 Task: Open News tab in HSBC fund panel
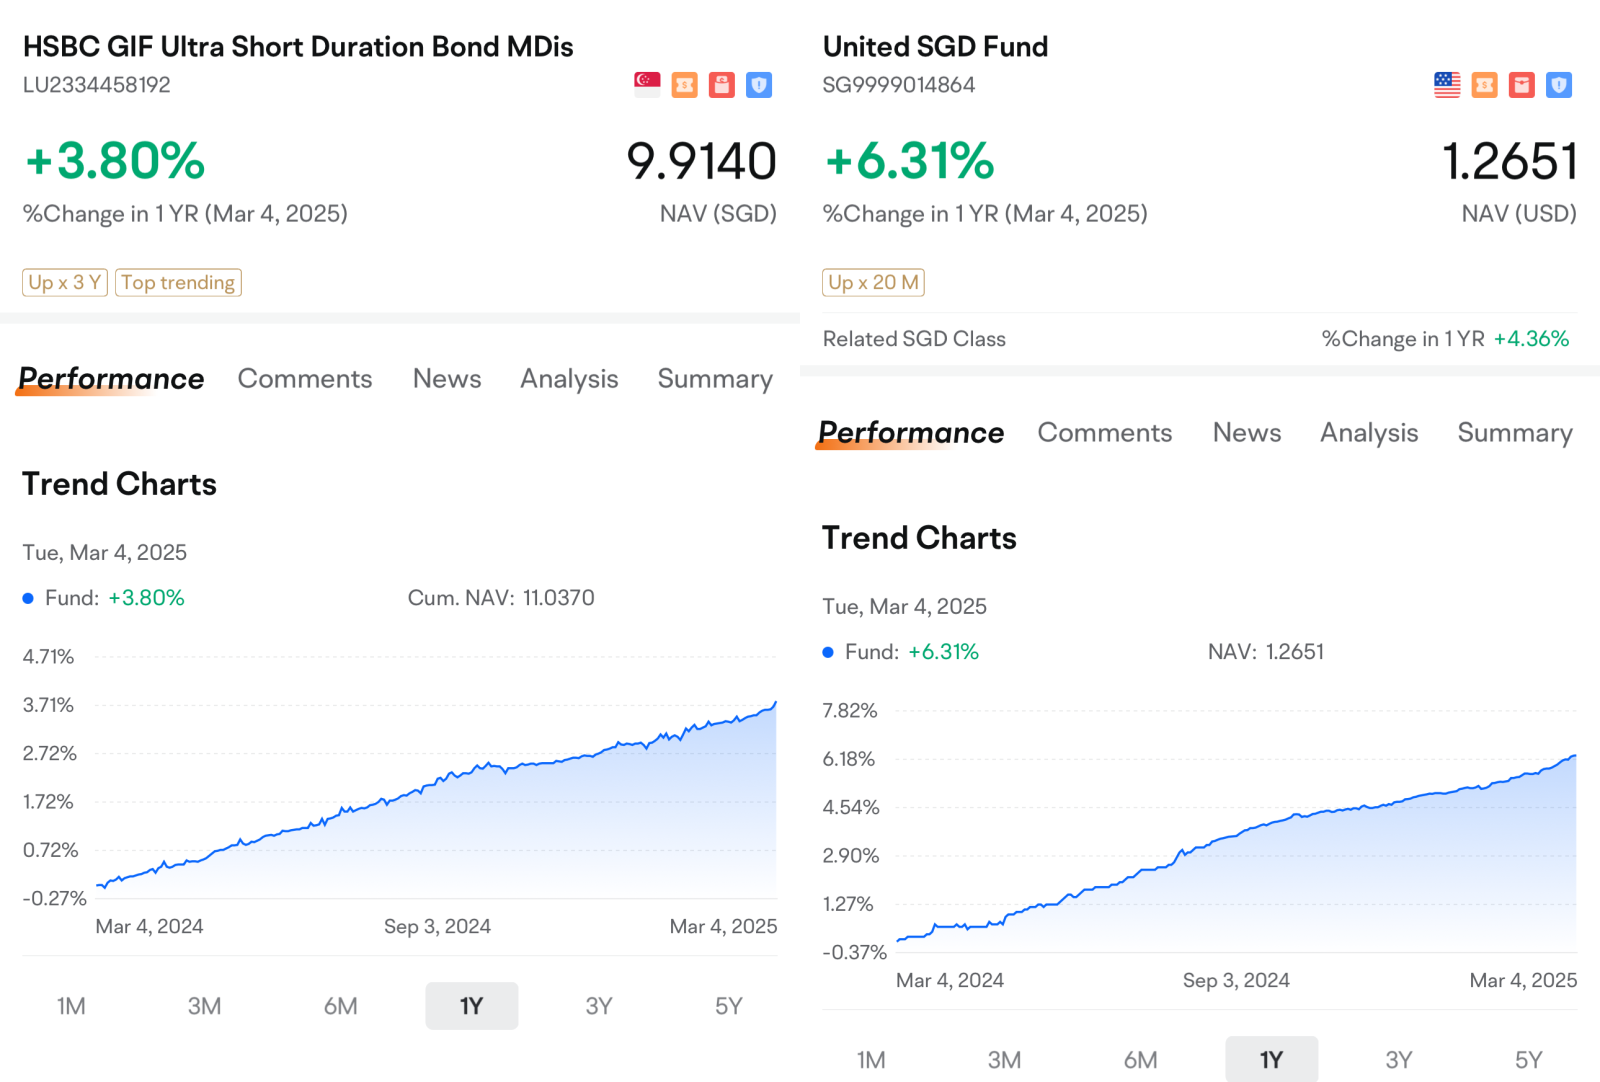click(x=447, y=379)
